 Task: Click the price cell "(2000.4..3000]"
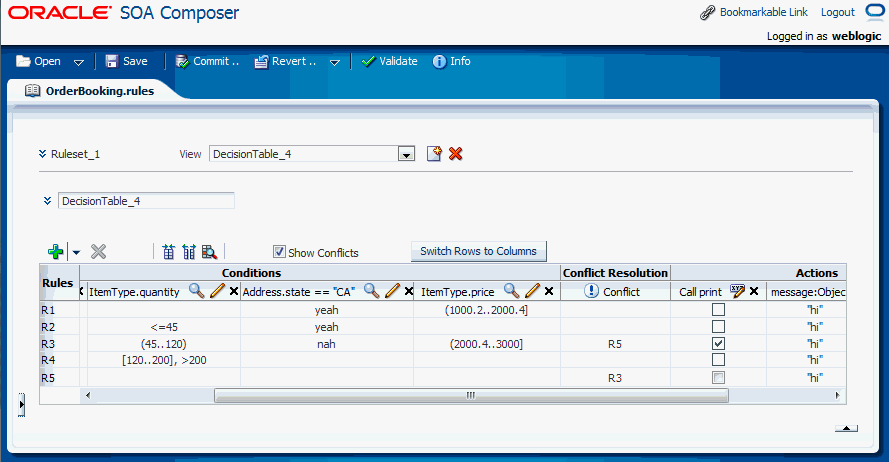click(x=486, y=344)
